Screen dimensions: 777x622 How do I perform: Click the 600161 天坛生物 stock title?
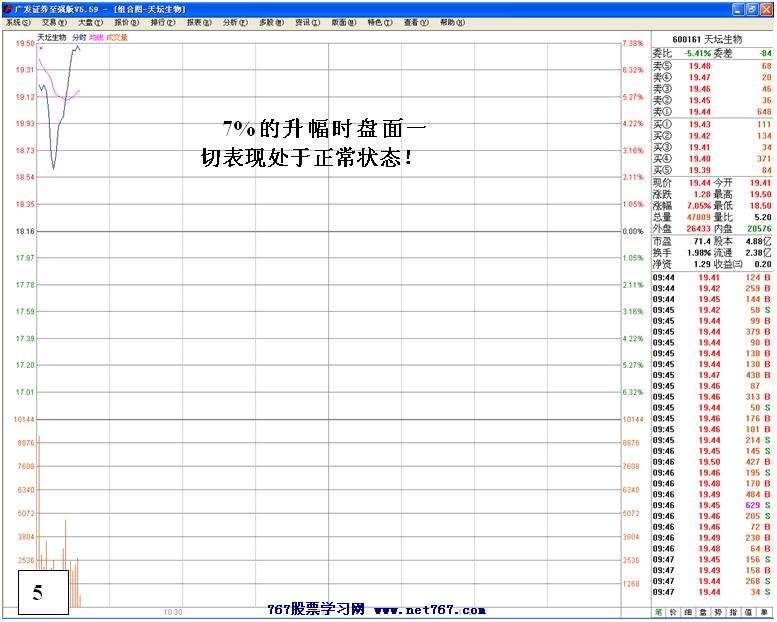tap(707, 39)
